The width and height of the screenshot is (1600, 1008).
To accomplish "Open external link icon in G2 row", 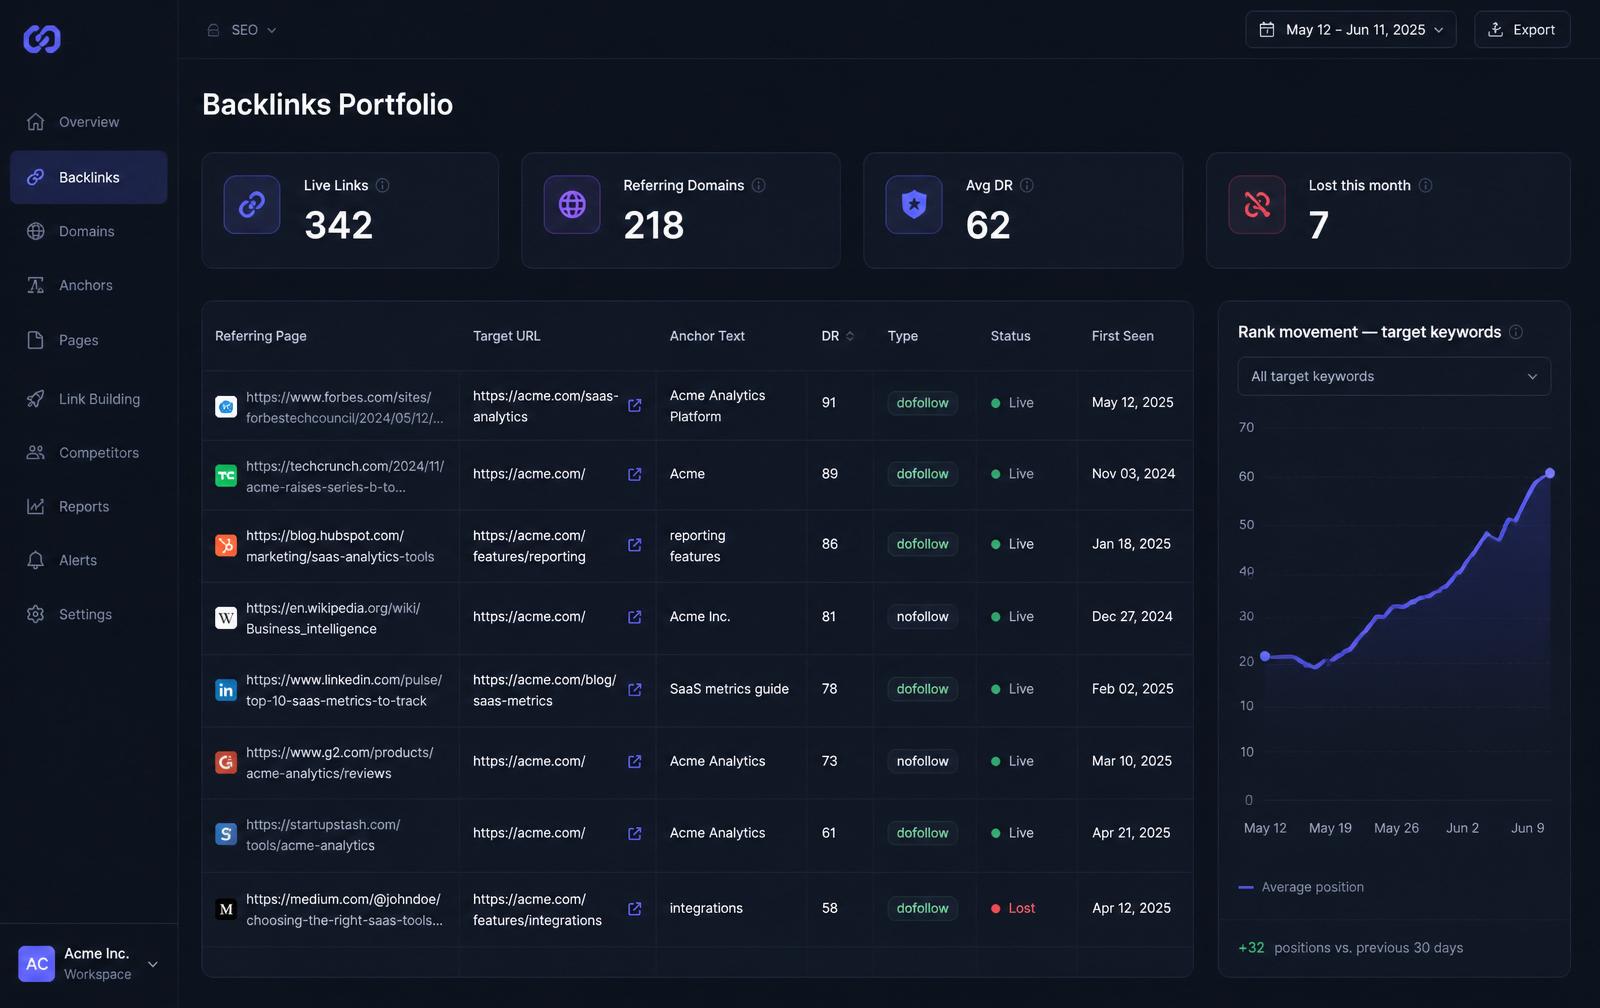I will point(634,762).
